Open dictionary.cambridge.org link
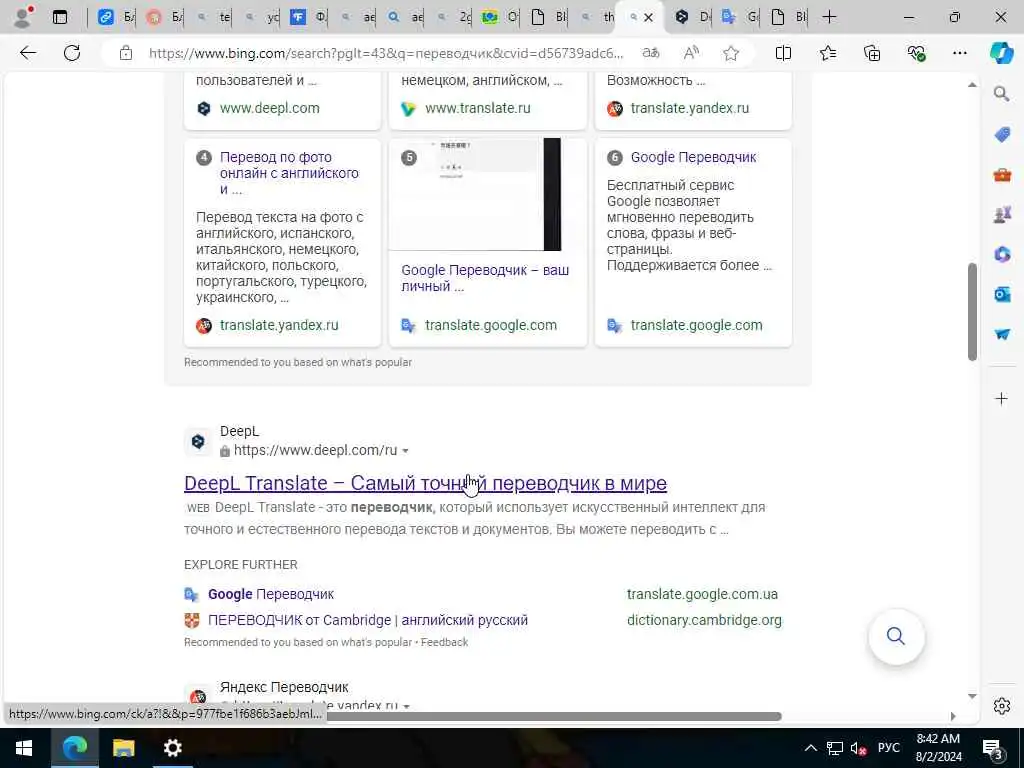The image size is (1024, 768). click(704, 620)
